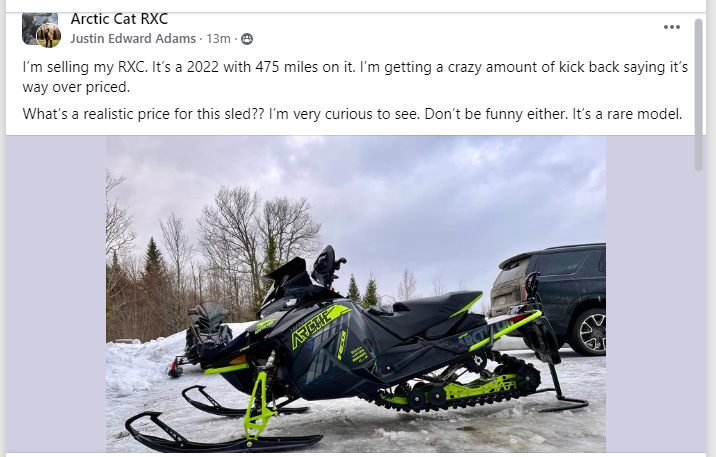Open the Arctic Cat RXC group page
716x457 pixels.
119,19
